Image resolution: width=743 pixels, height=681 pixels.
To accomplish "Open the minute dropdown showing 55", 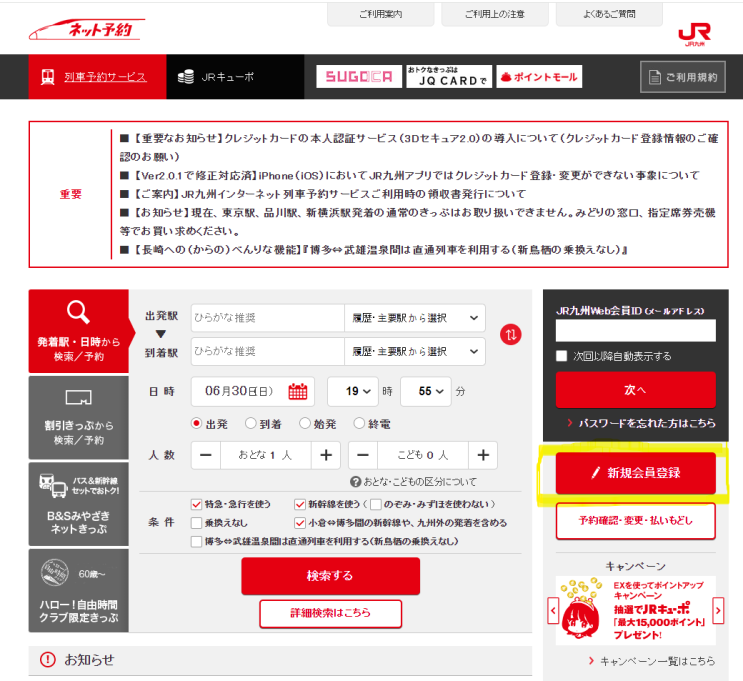I will pos(426,391).
